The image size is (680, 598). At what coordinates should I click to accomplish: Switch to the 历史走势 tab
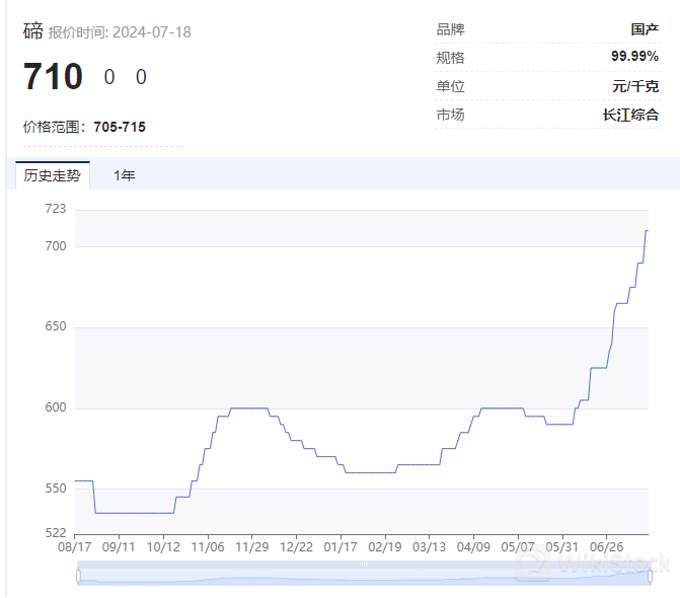pyautogui.click(x=52, y=175)
